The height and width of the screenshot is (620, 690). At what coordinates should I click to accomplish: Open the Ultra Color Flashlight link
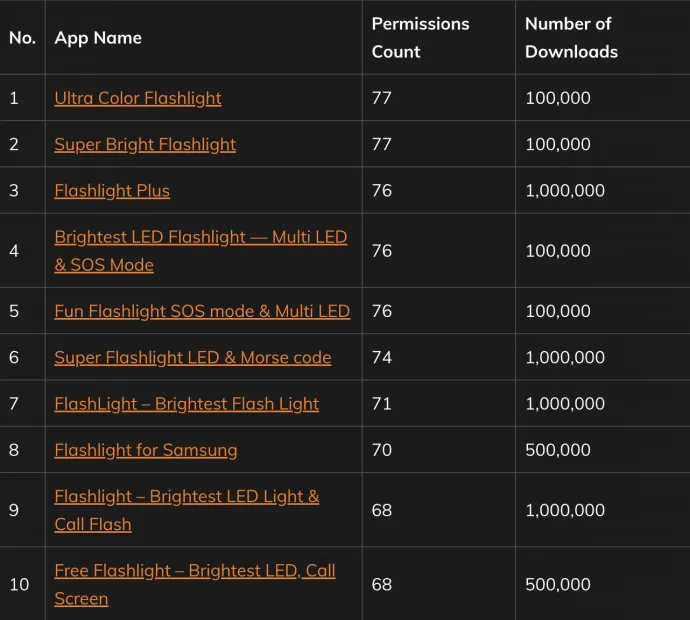tap(138, 98)
